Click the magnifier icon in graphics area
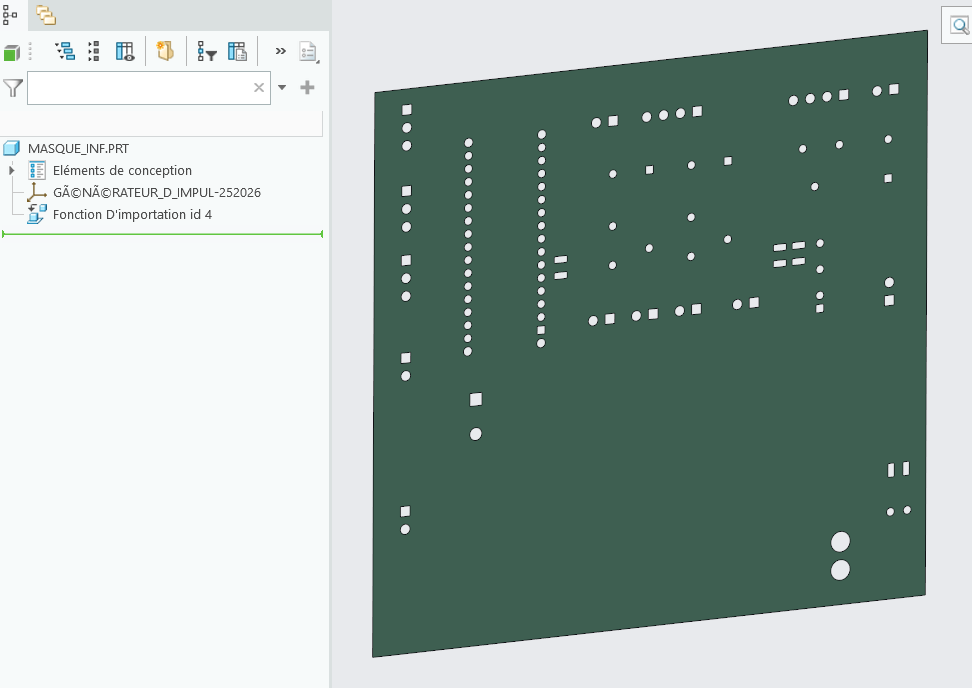The height and width of the screenshot is (688, 972). point(960,26)
